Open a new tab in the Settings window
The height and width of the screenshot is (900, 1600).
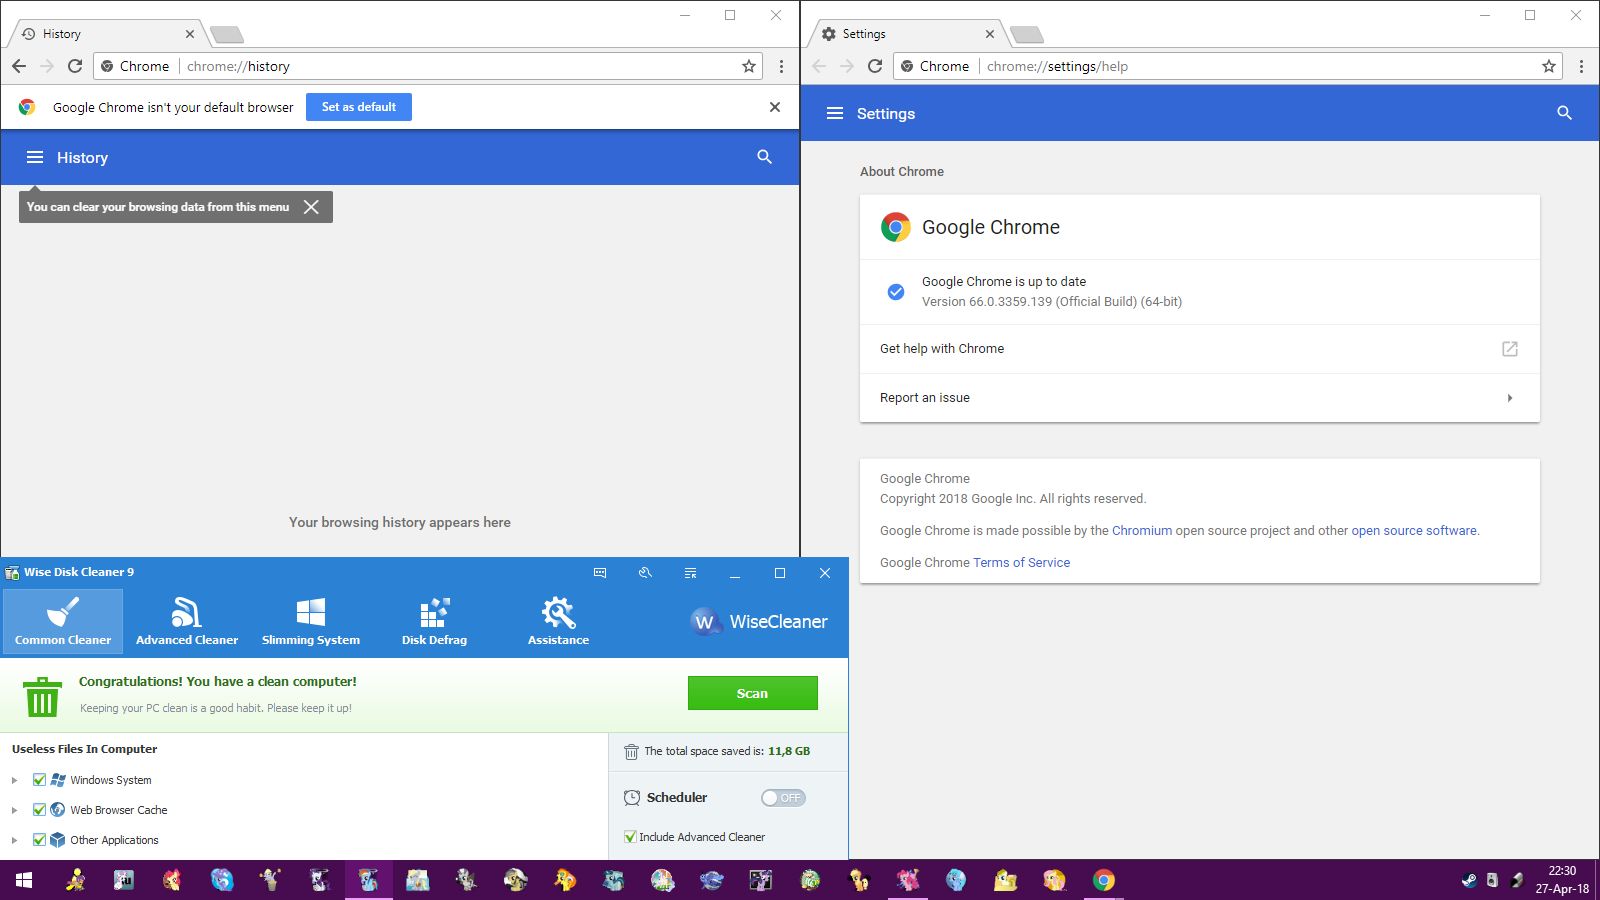(x=1027, y=35)
